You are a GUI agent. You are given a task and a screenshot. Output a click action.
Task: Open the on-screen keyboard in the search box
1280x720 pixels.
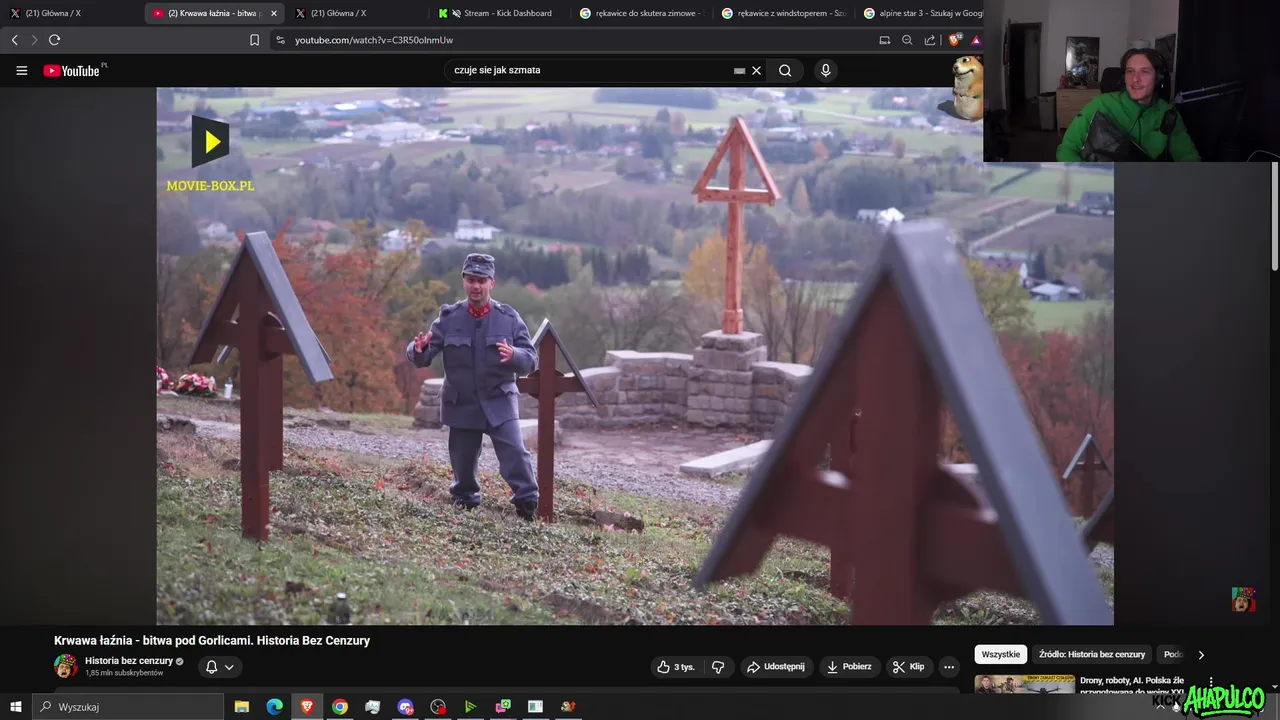coord(739,71)
